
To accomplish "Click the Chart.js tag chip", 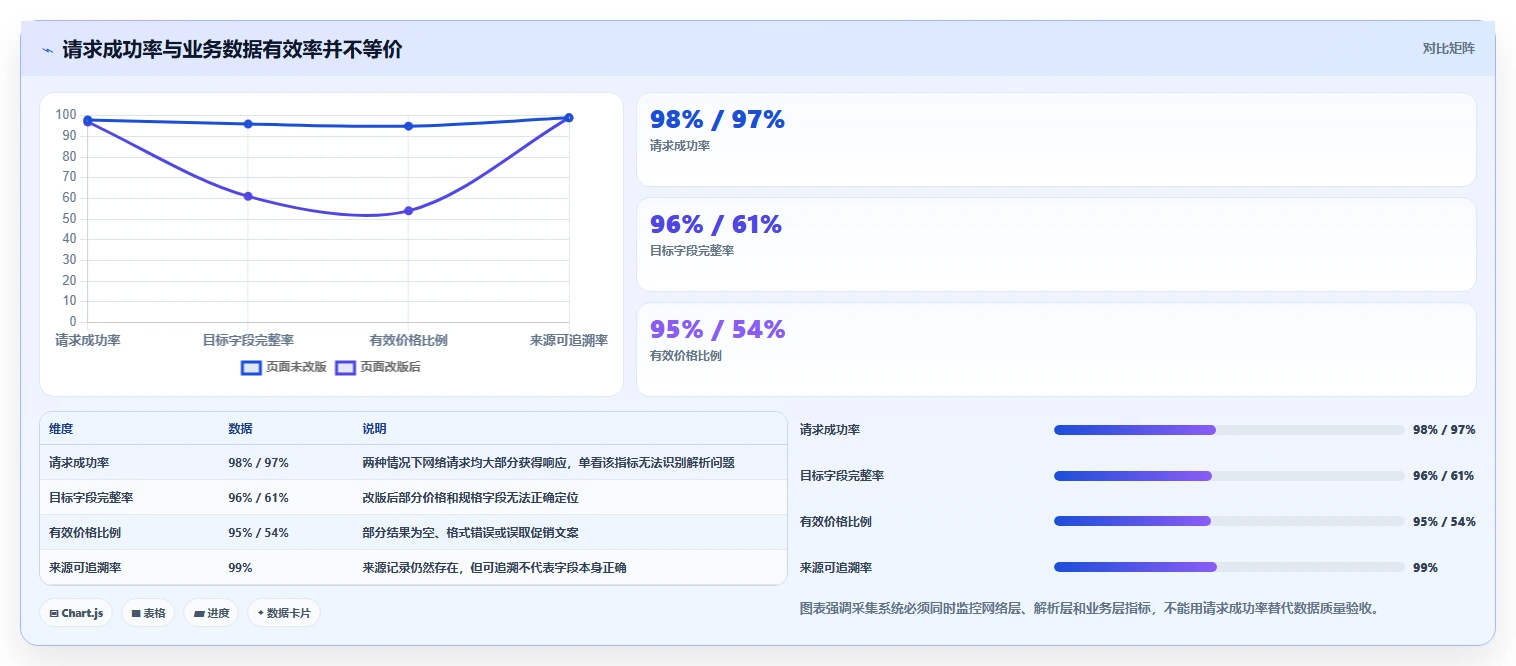I will pyautogui.click(x=76, y=613).
